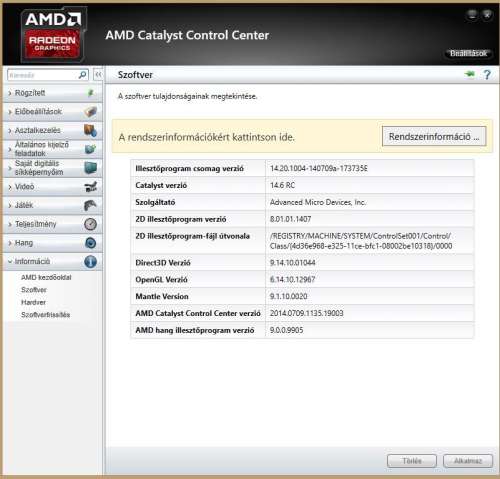Open help with the question mark icon
The image size is (500, 479).
487,74
